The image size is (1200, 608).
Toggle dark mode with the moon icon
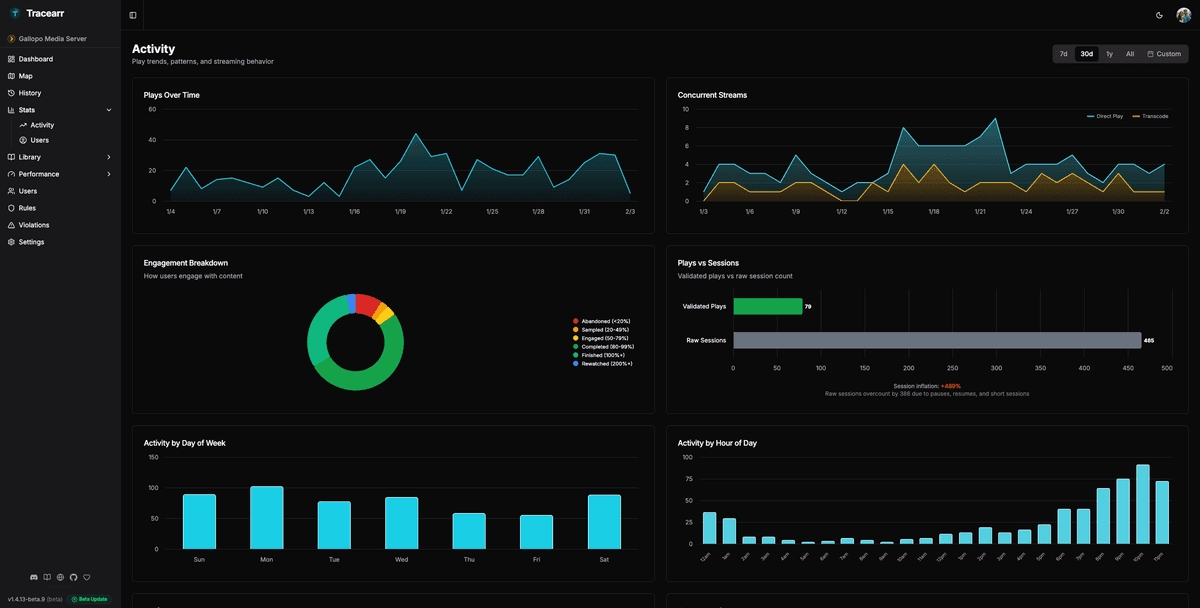(x=1158, y=15)
